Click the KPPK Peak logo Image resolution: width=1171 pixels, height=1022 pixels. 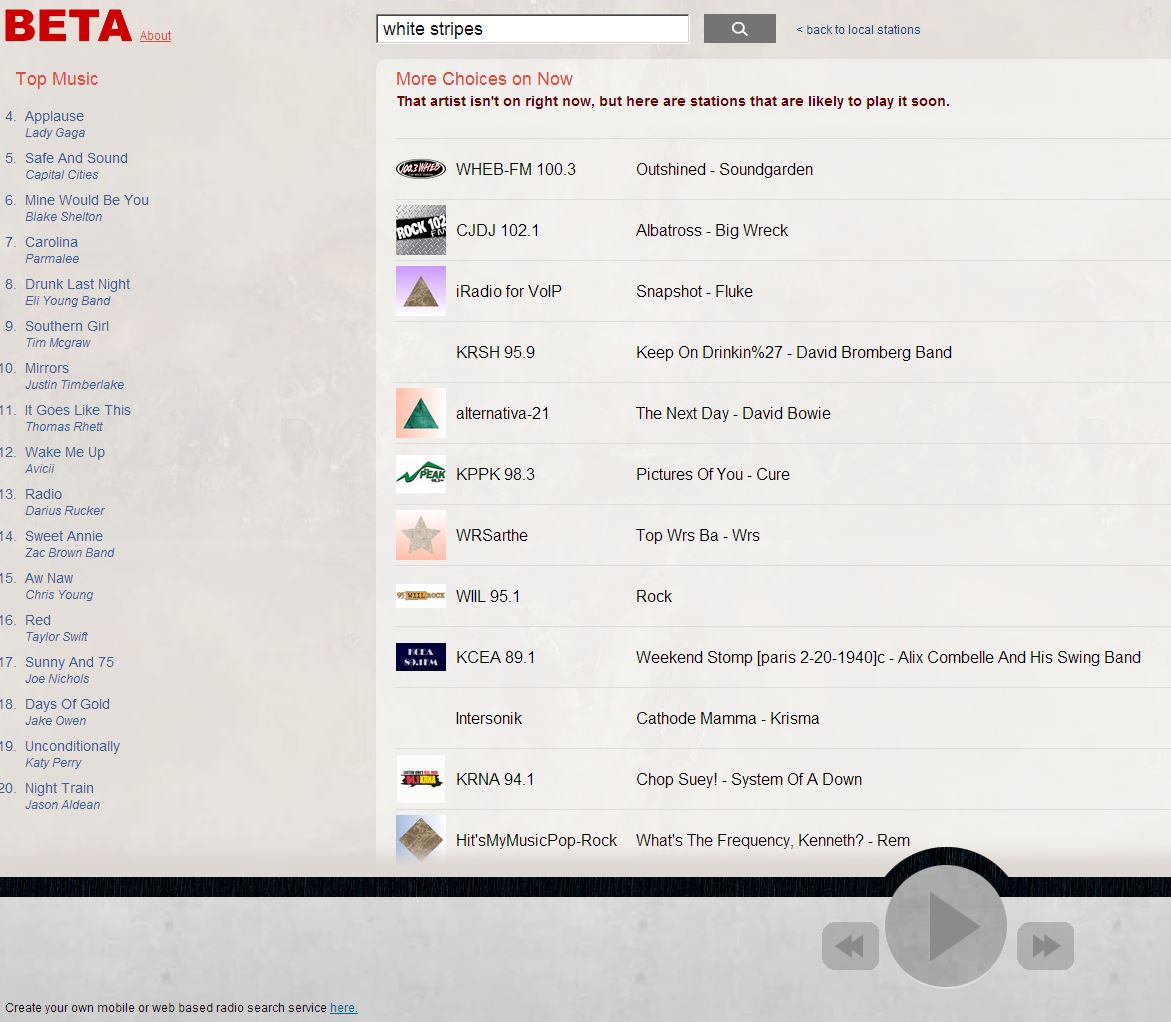[420, 474]
